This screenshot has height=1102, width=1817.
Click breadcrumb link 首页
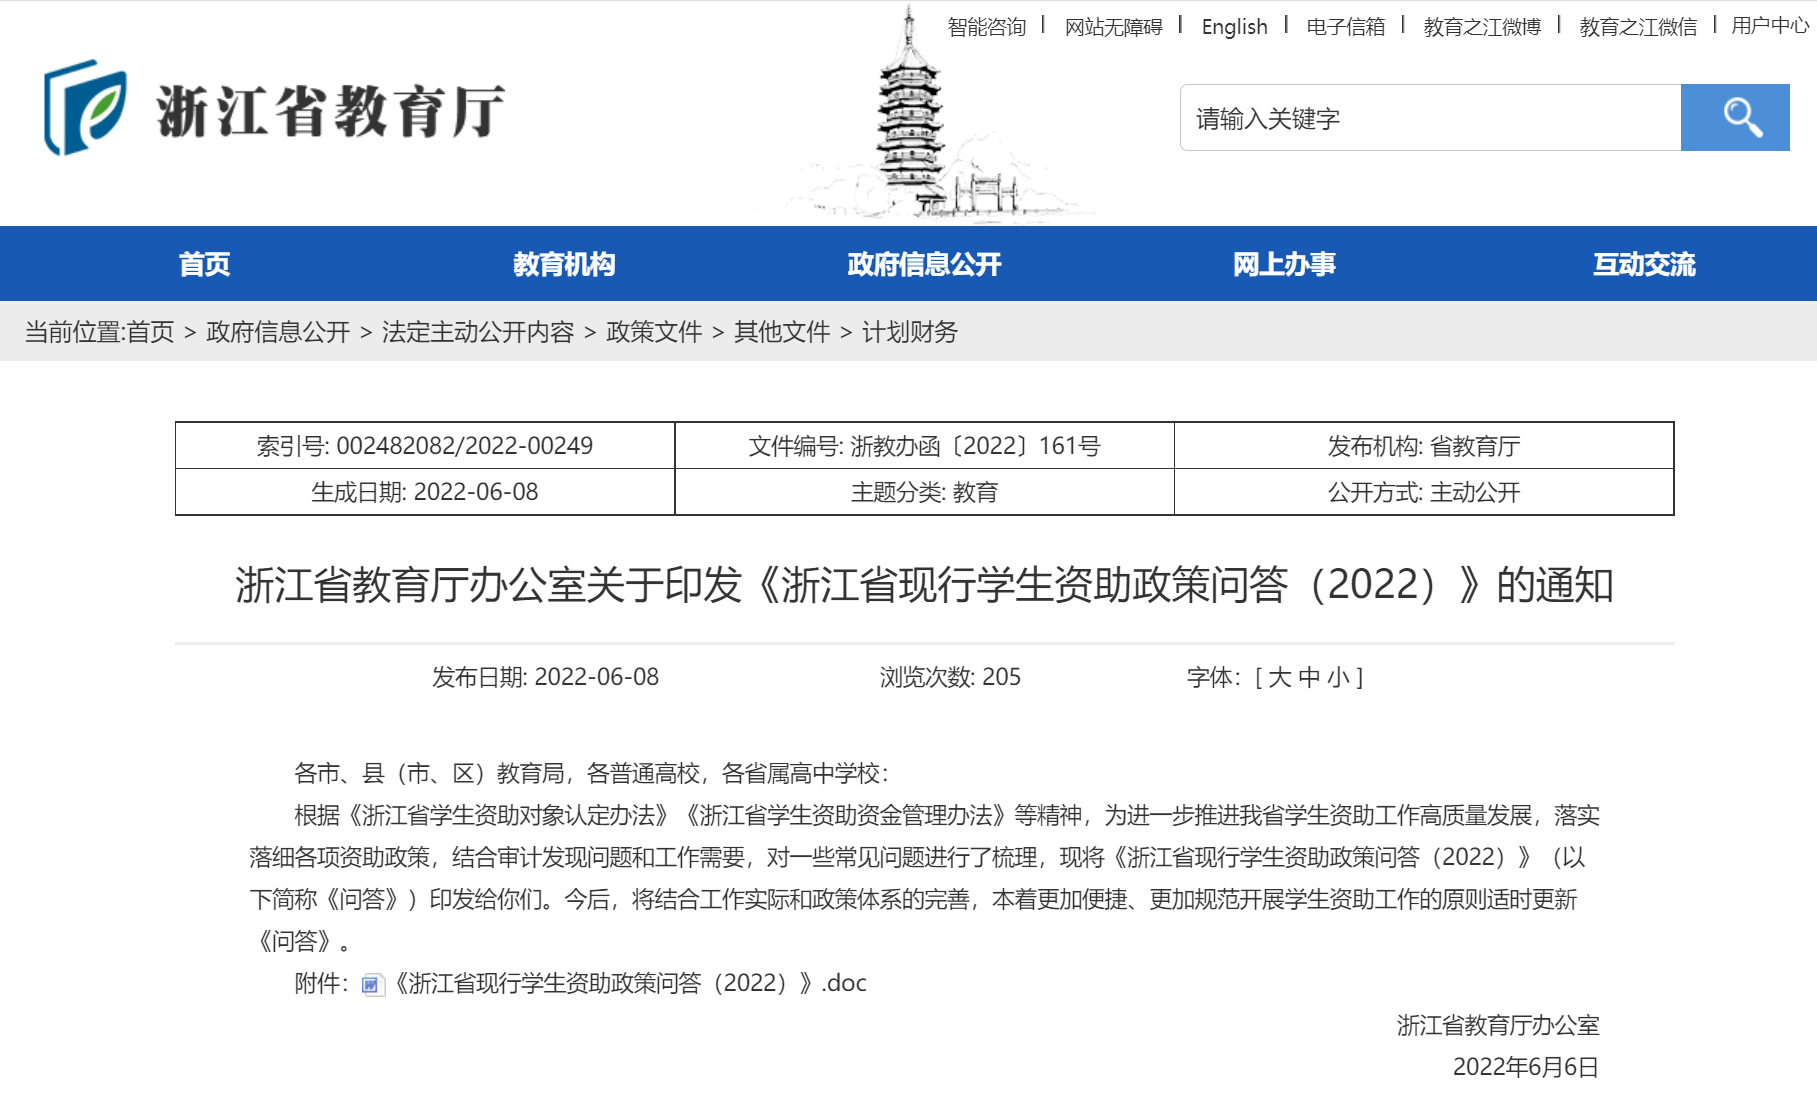pos(151,332)
